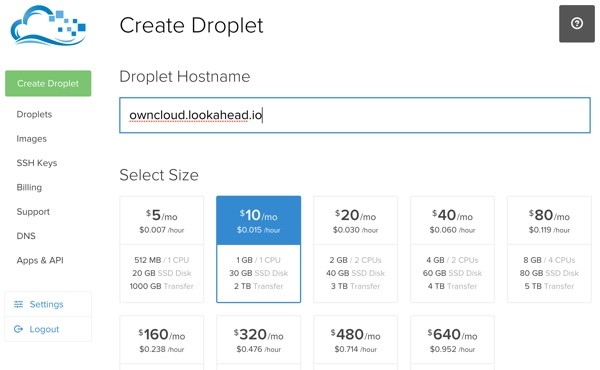Screen dimensions: 600x370
Task: Choose the $20/mo 2 GB plan
Action: (x=355, y=249)
